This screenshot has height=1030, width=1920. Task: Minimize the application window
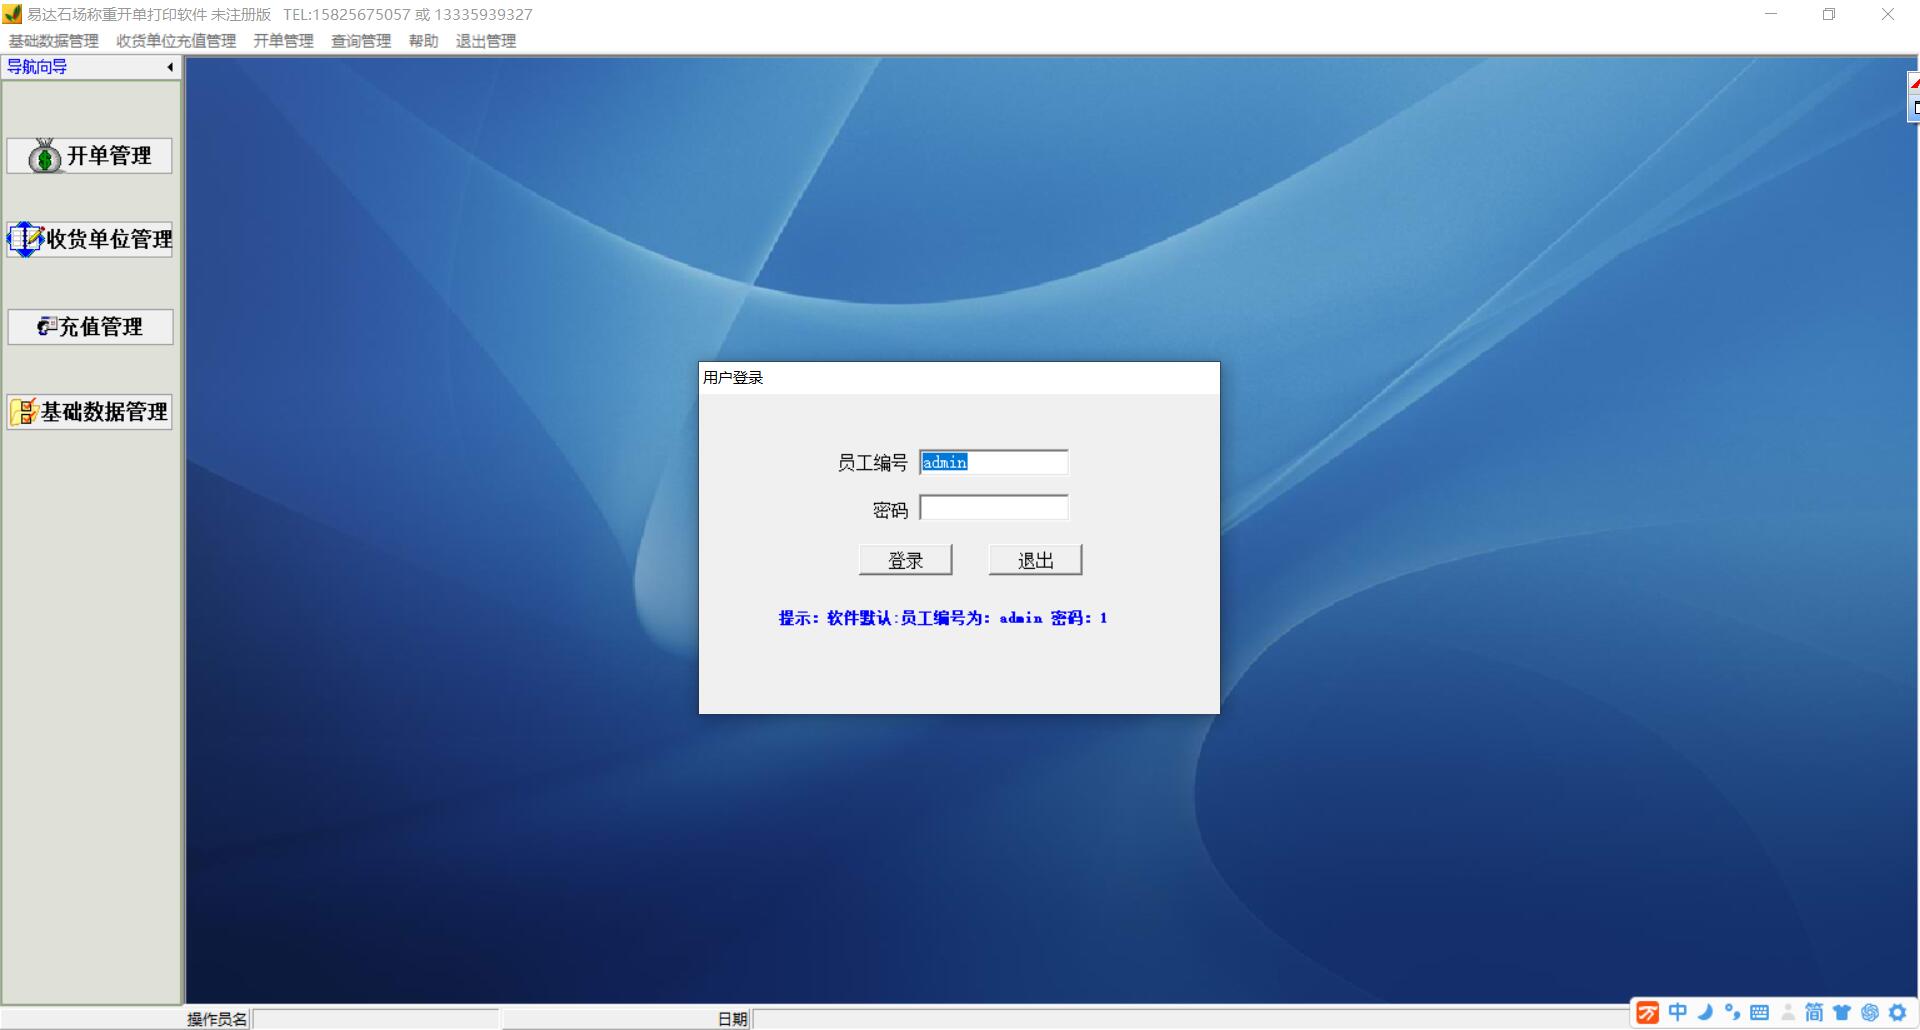coord(1771,14)
